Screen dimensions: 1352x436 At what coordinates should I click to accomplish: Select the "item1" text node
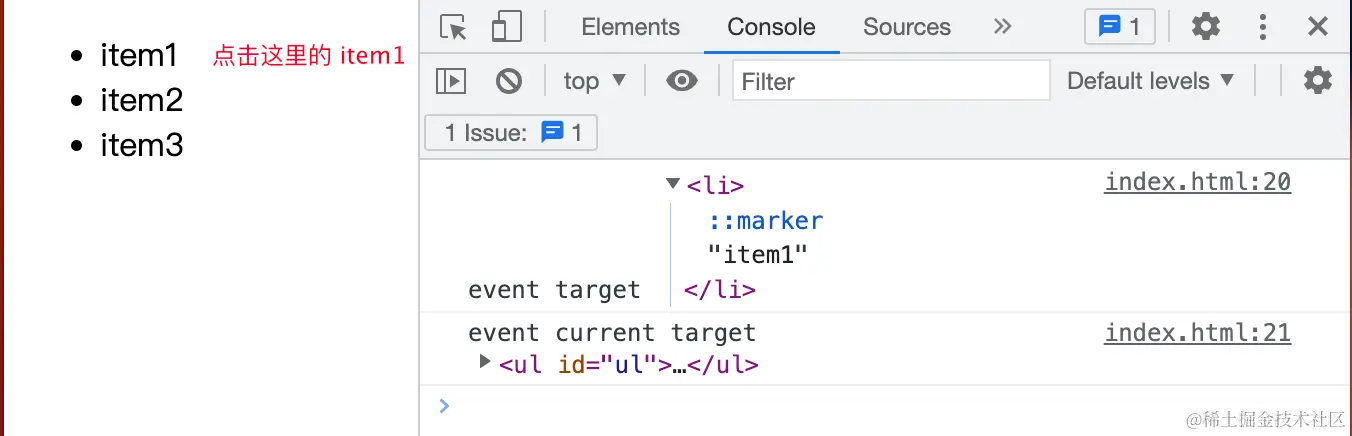coord(757,255)
